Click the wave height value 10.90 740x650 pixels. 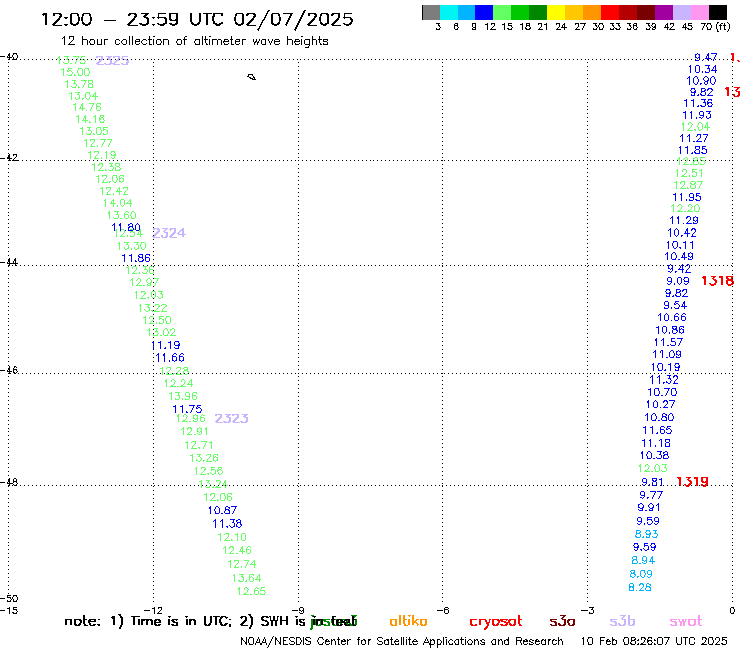click(701, 81)
